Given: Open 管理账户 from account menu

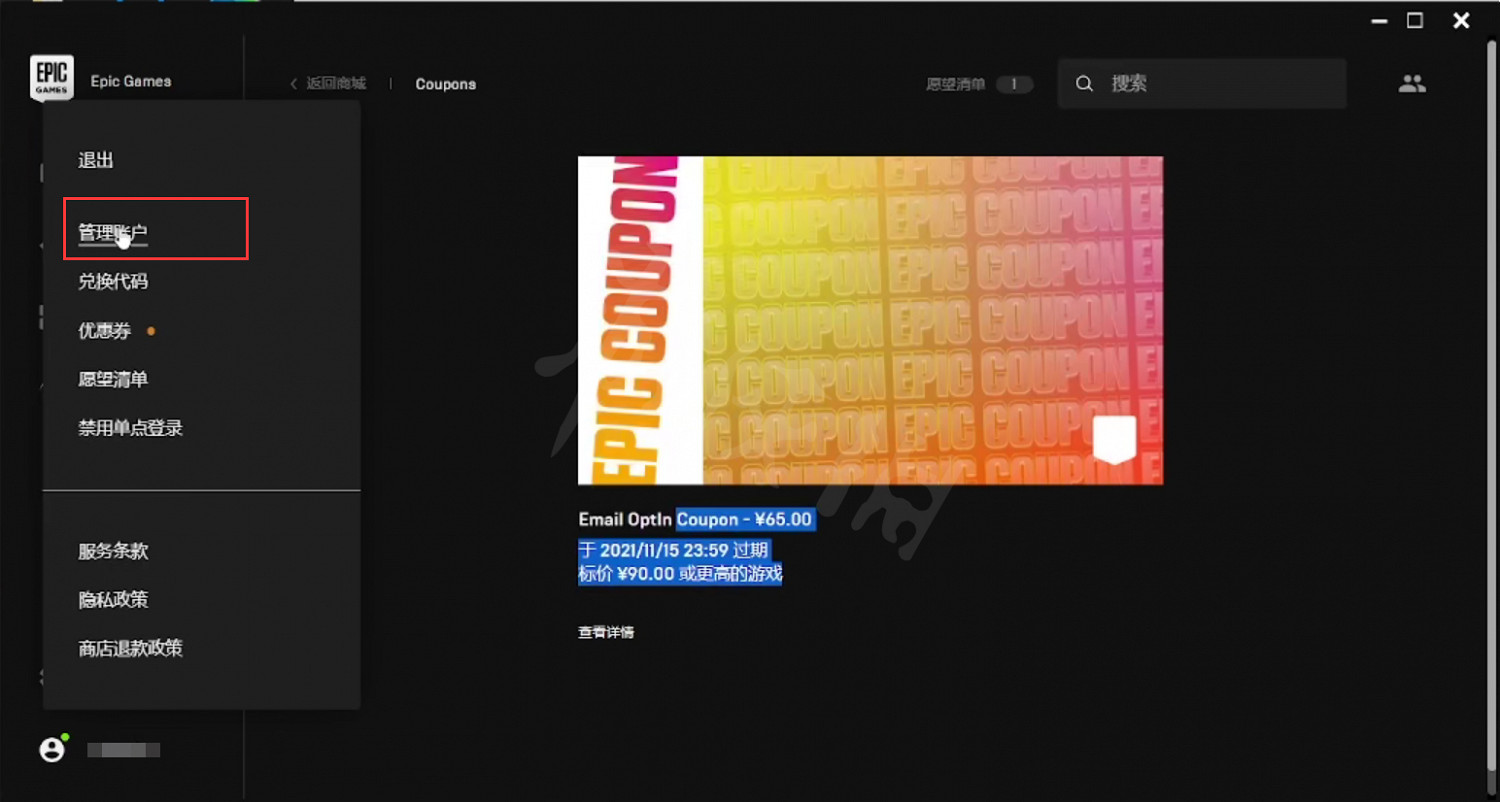Looking at the screenshot, I should (x=113, y=233).
